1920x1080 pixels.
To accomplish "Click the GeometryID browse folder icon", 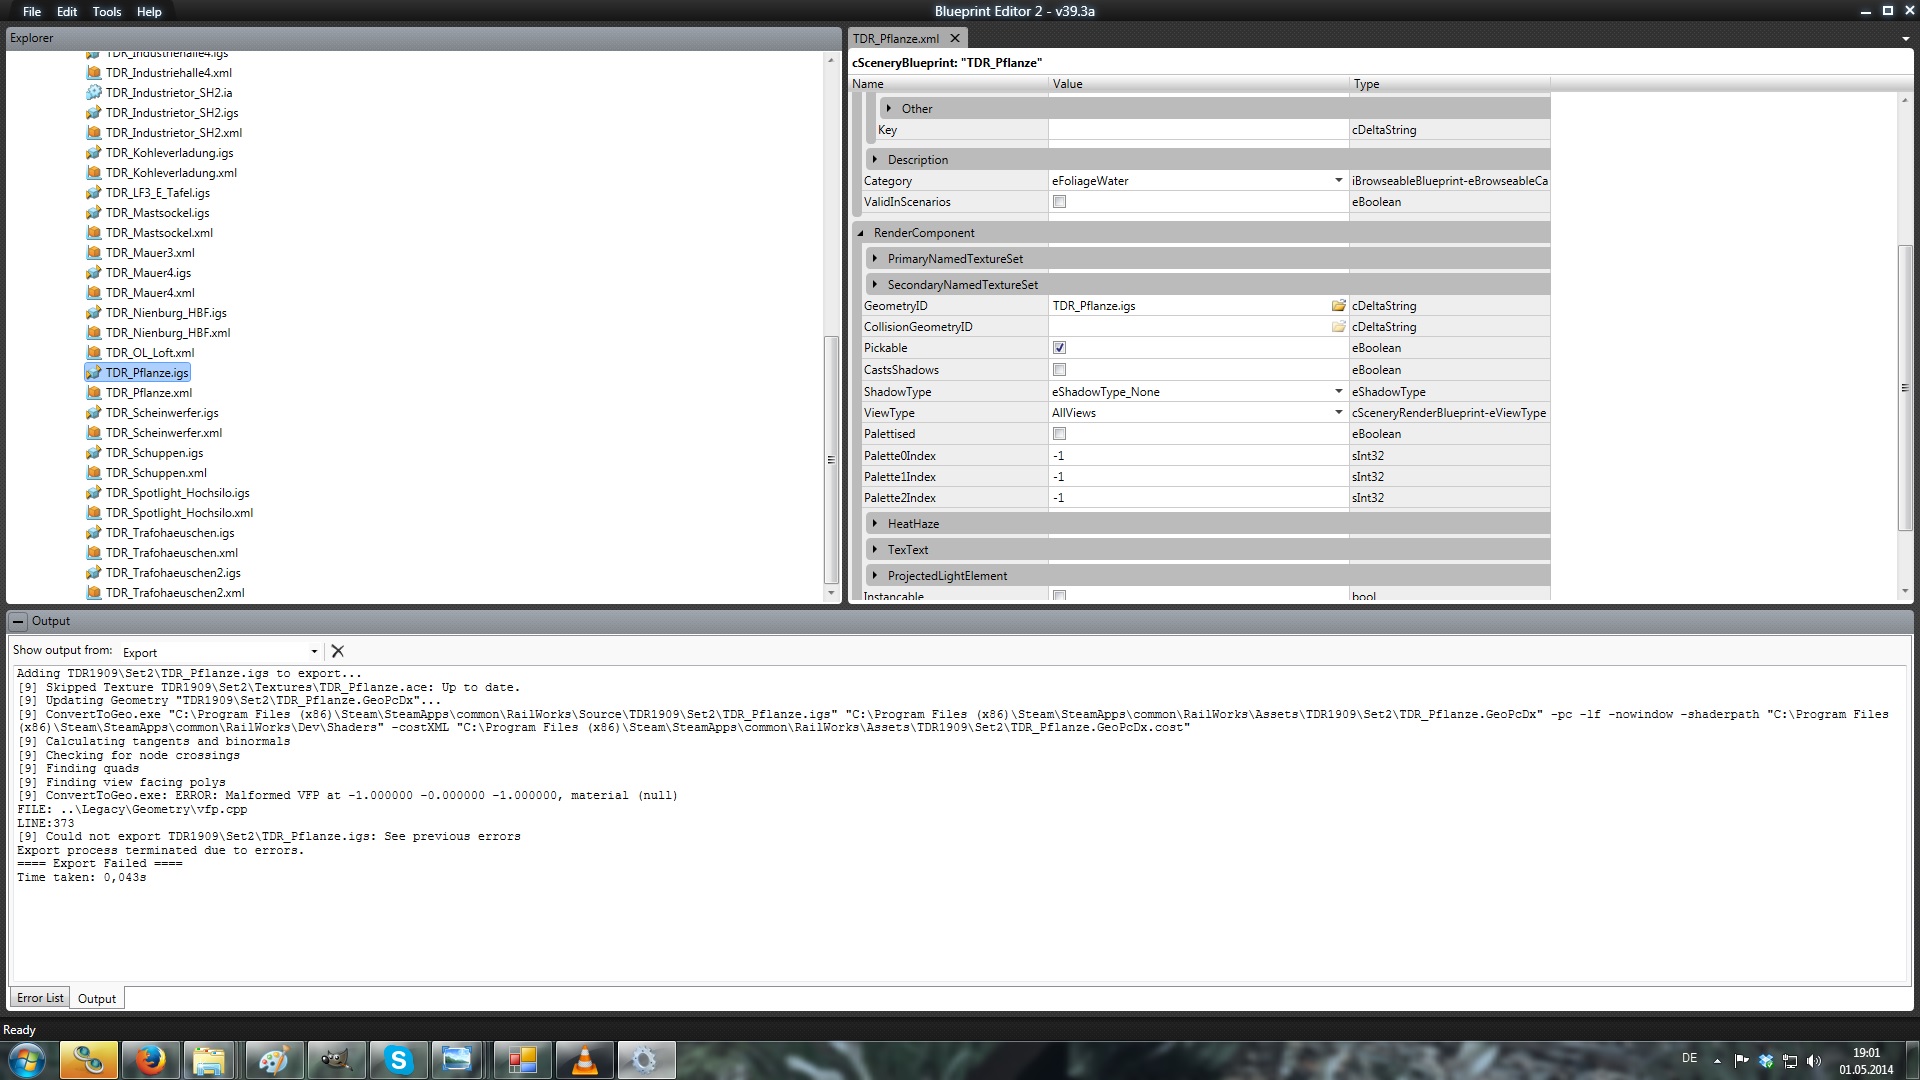I will pos(1338,306).
